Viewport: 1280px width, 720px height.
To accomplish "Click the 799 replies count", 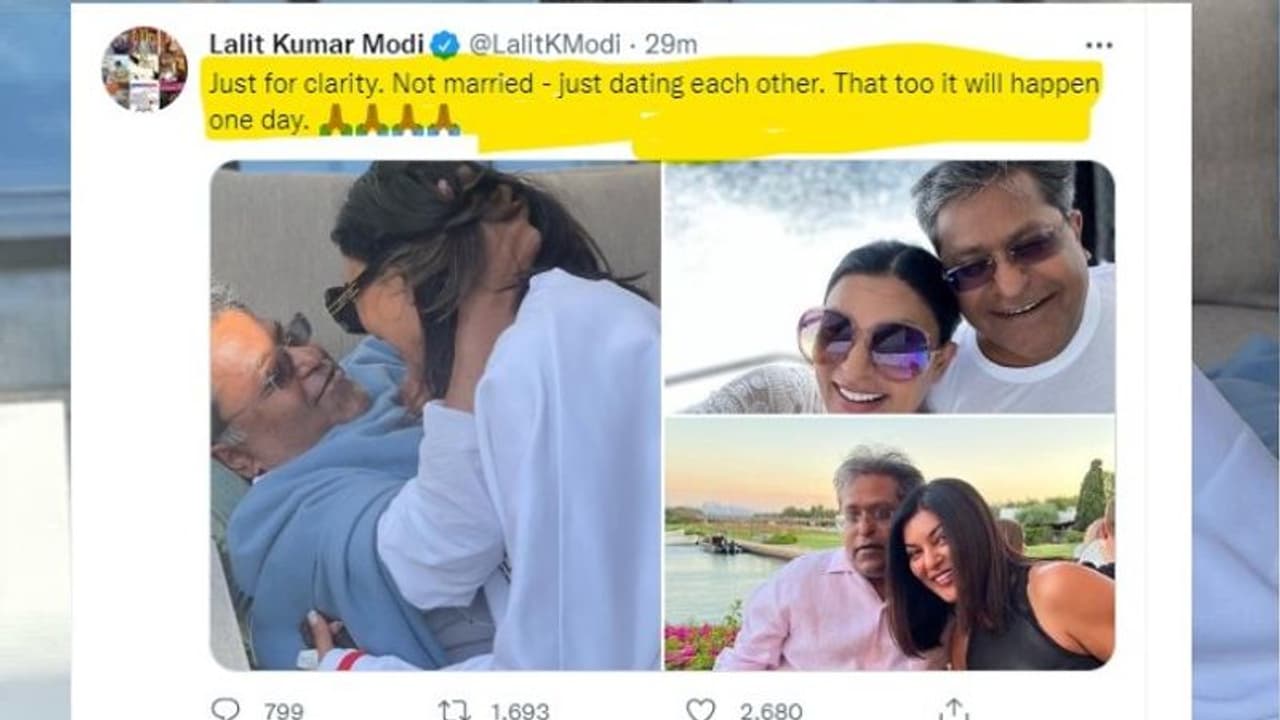I will pos(284,711).
